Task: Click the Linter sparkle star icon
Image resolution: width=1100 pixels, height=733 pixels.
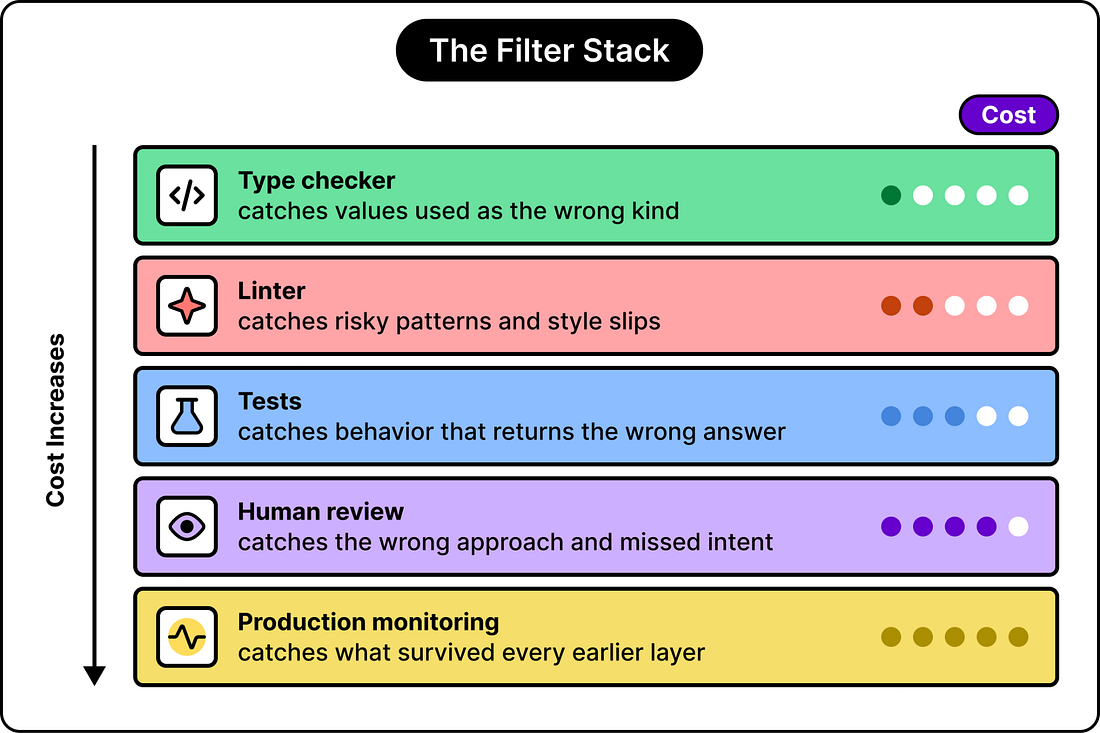Action: [187, 306]
